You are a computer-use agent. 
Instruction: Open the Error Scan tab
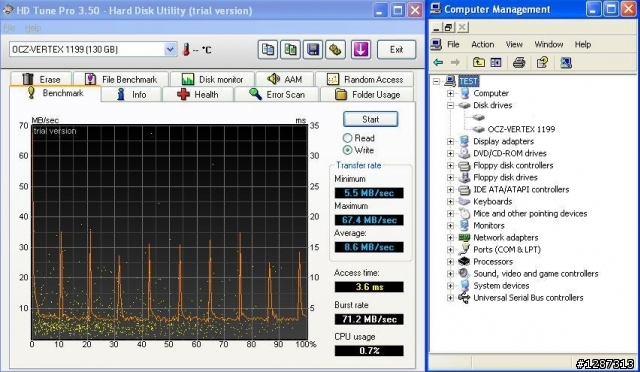pos(277,94)
